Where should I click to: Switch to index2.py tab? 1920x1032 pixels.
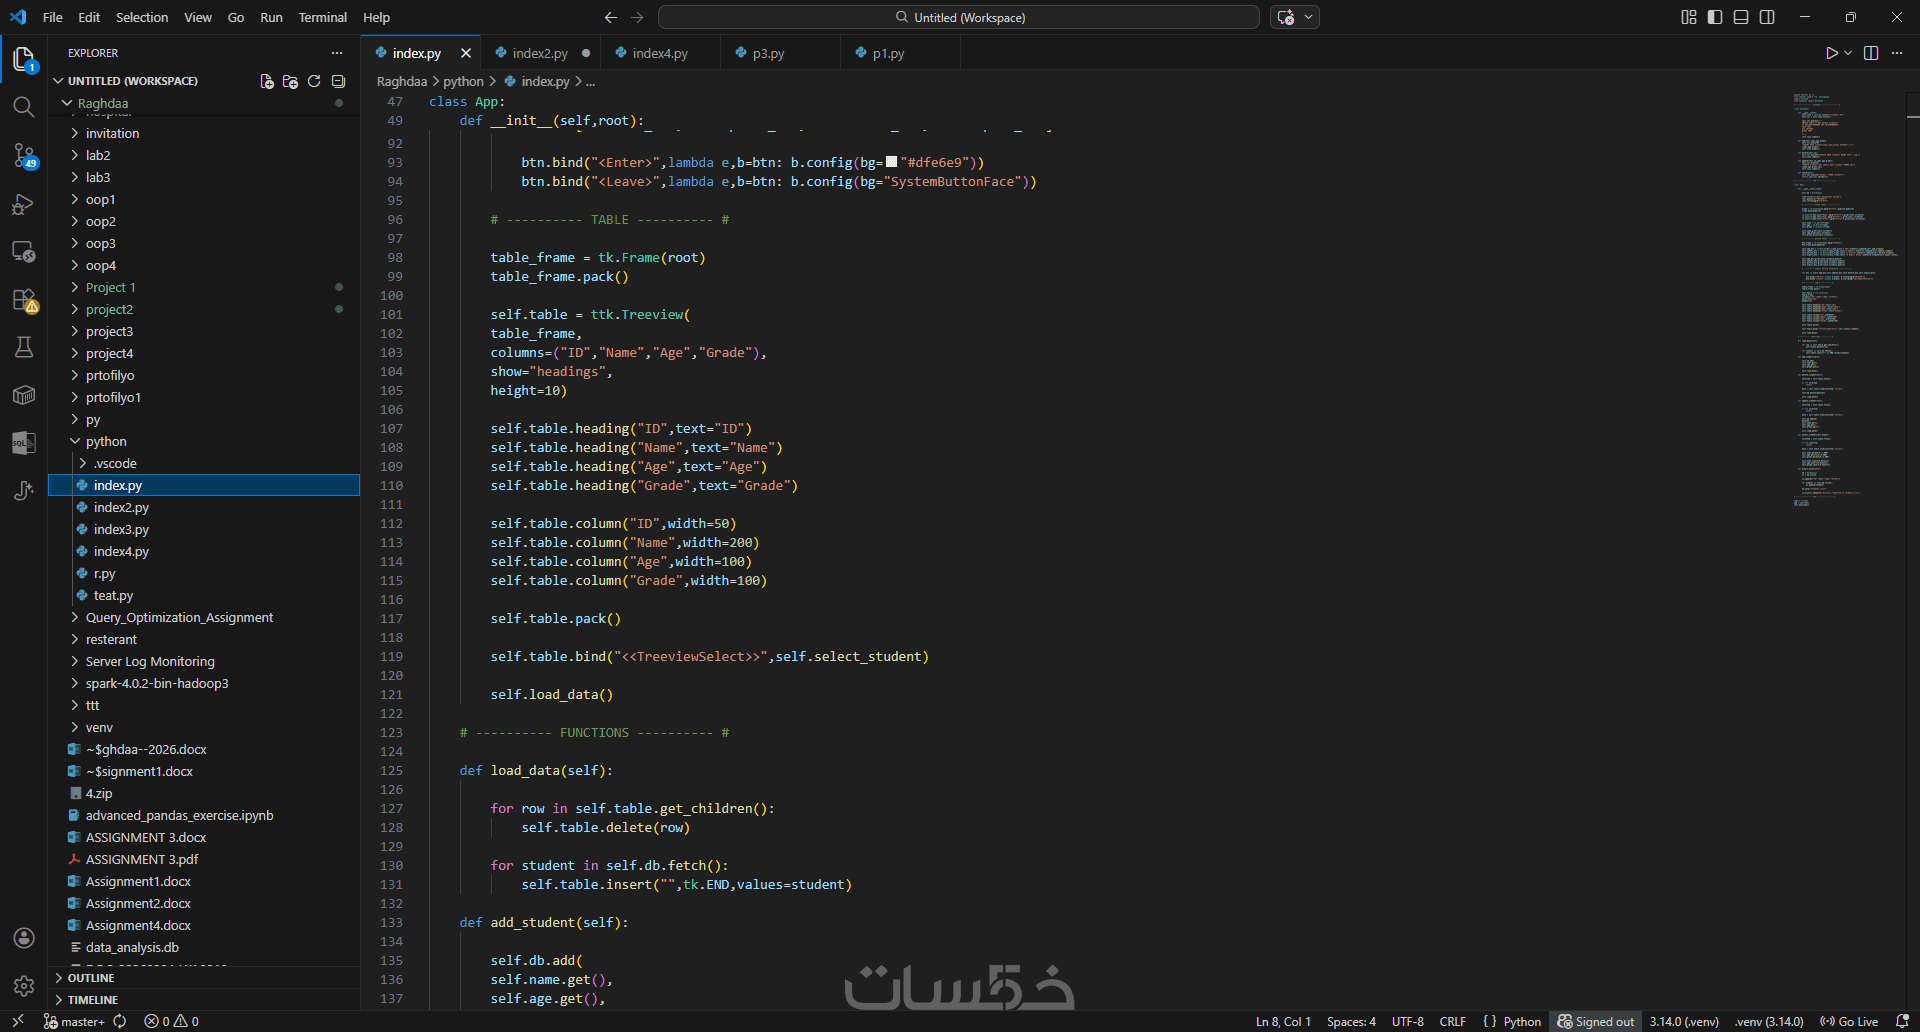[x=540, y=53]
